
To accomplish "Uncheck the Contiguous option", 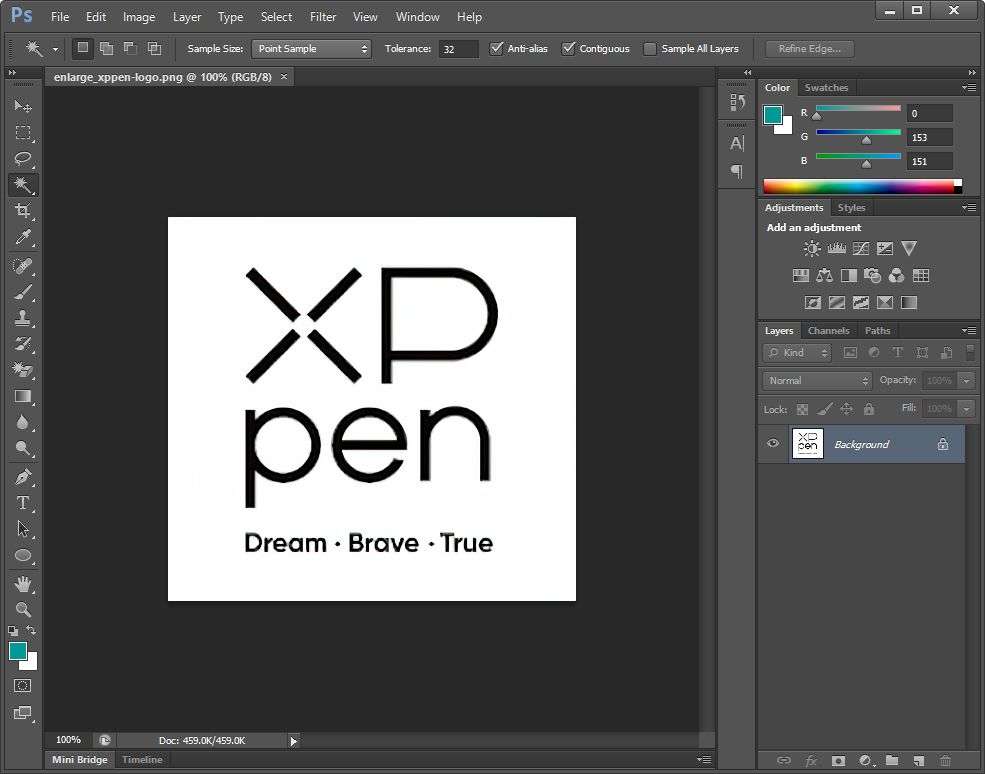I will pyautogui.click(x=569, y=48).
